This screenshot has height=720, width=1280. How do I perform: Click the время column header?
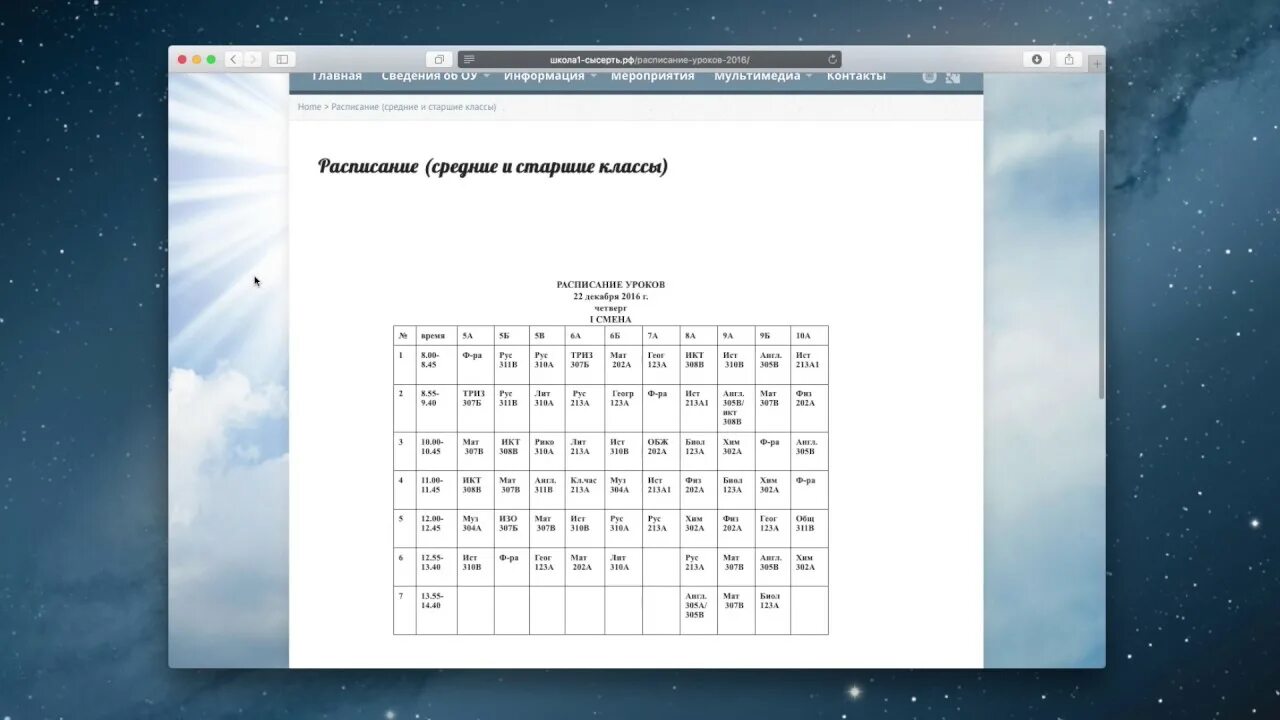click(x=437, y=336)
